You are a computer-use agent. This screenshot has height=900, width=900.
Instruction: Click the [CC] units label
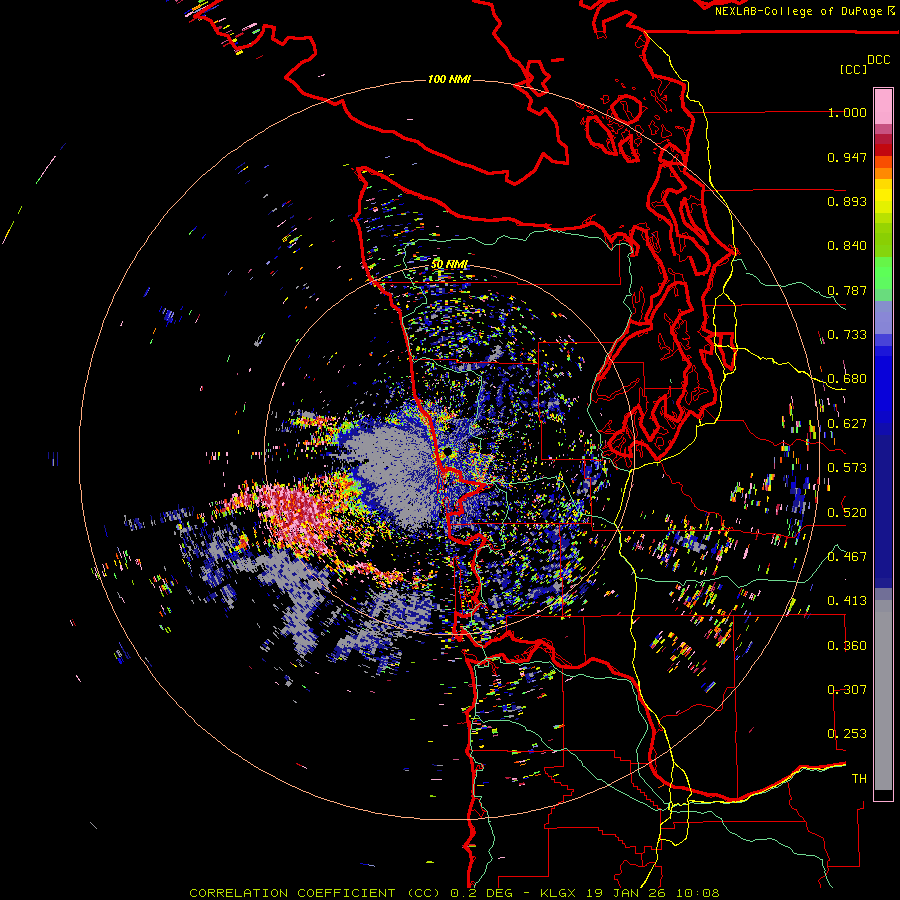pyautogui.click(x=853, y=69)
